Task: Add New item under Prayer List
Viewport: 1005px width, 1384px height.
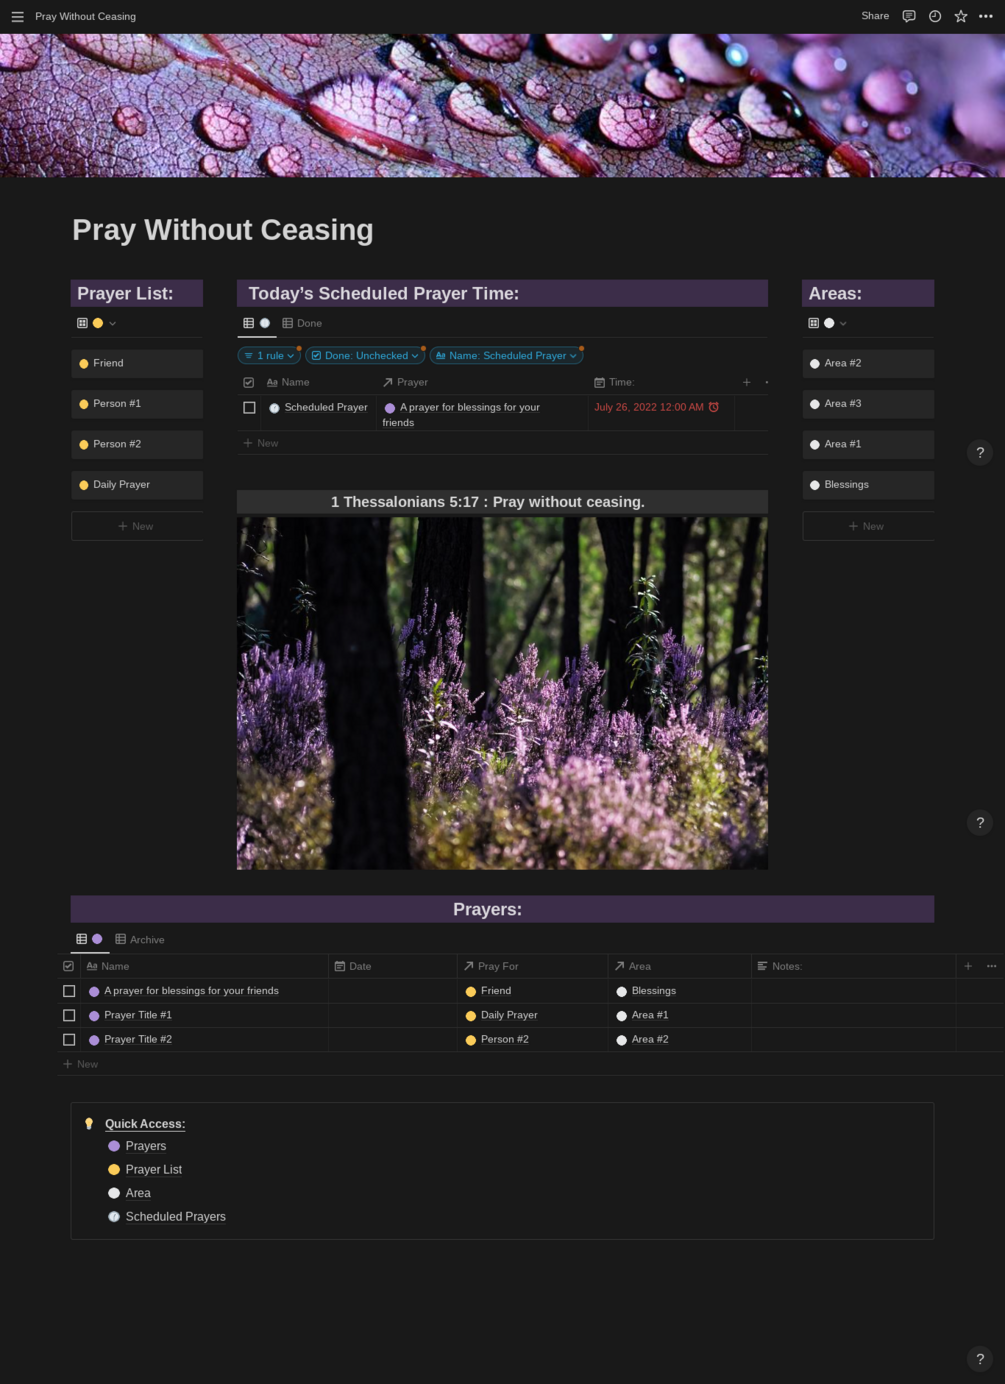Action: [137, 526]
